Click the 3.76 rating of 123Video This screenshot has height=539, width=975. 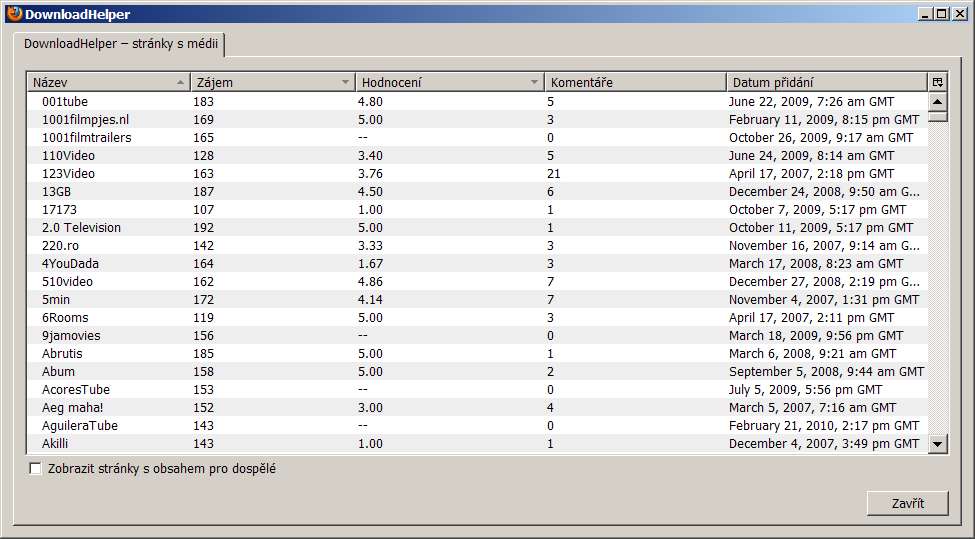370,173
